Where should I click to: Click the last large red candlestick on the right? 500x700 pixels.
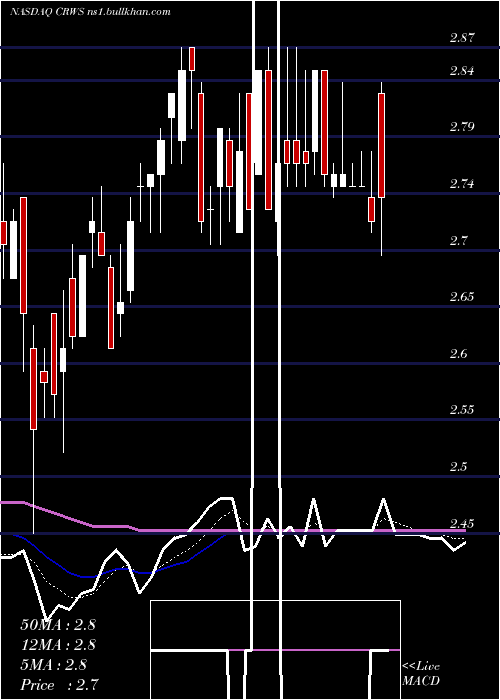[382, 145]
